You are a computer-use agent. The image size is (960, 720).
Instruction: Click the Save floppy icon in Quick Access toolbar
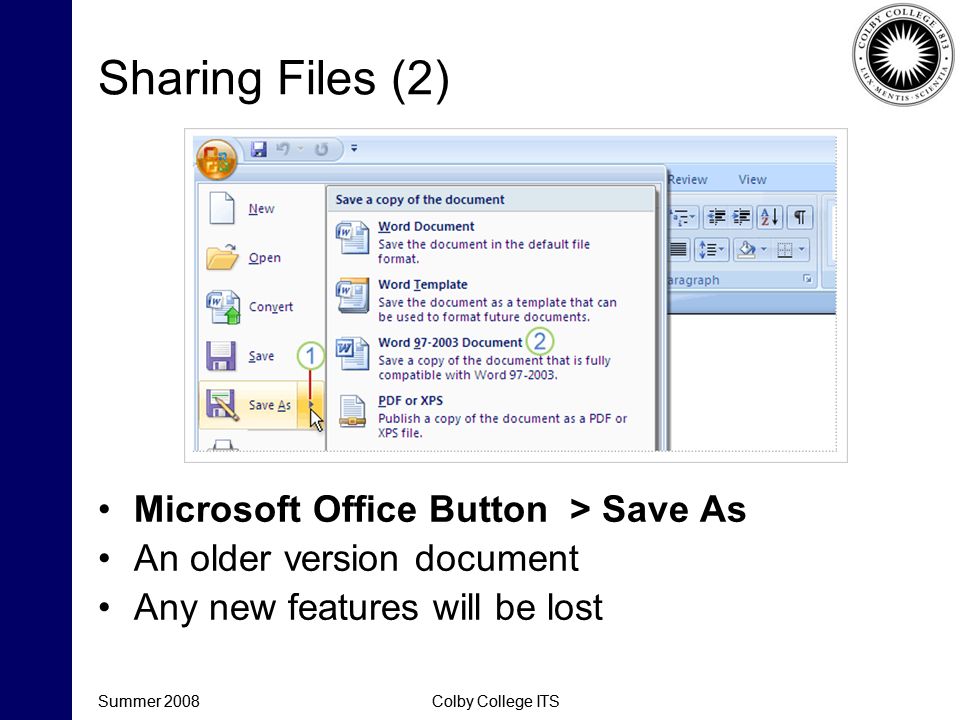(x=259, y=149)
